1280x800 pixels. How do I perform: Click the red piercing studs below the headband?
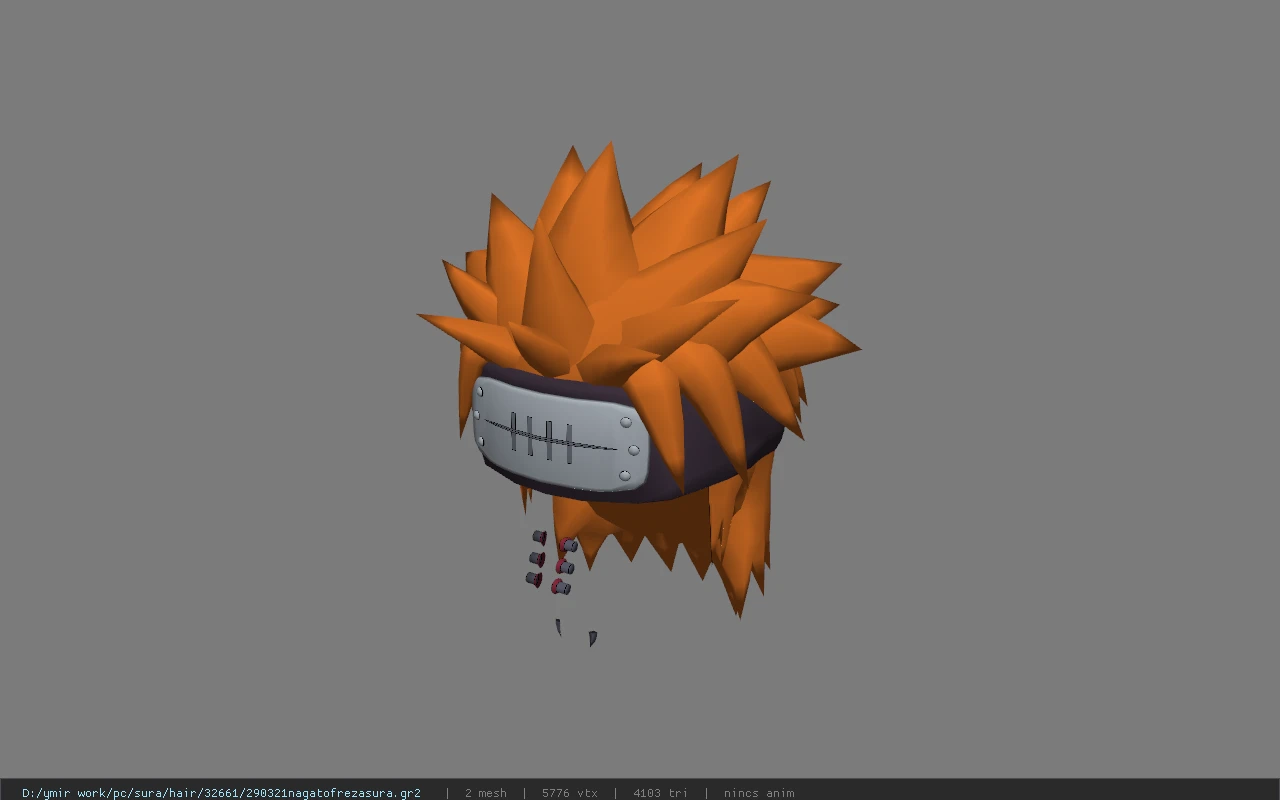coord(551,563)
